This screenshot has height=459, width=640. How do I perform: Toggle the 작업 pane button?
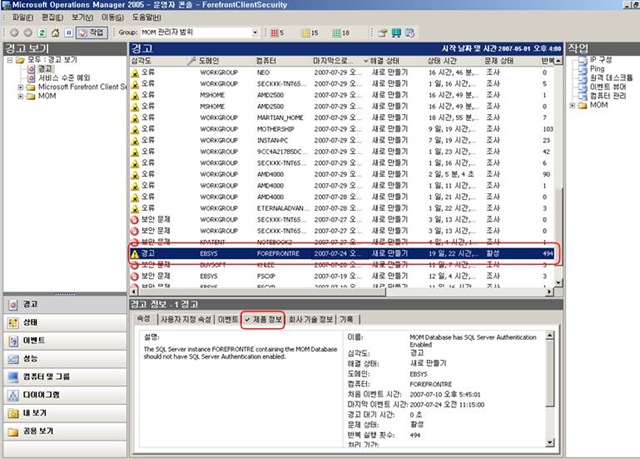coord(92,33)
